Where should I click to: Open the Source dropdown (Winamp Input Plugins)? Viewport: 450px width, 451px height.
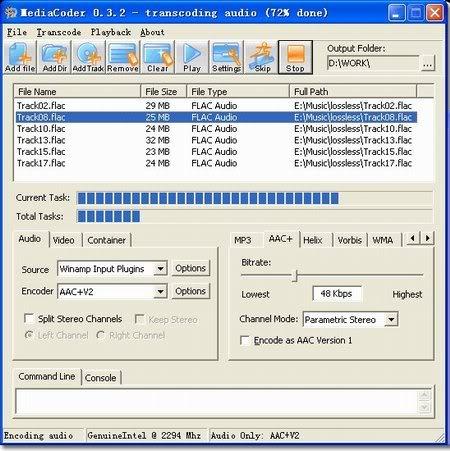(160, 268)
